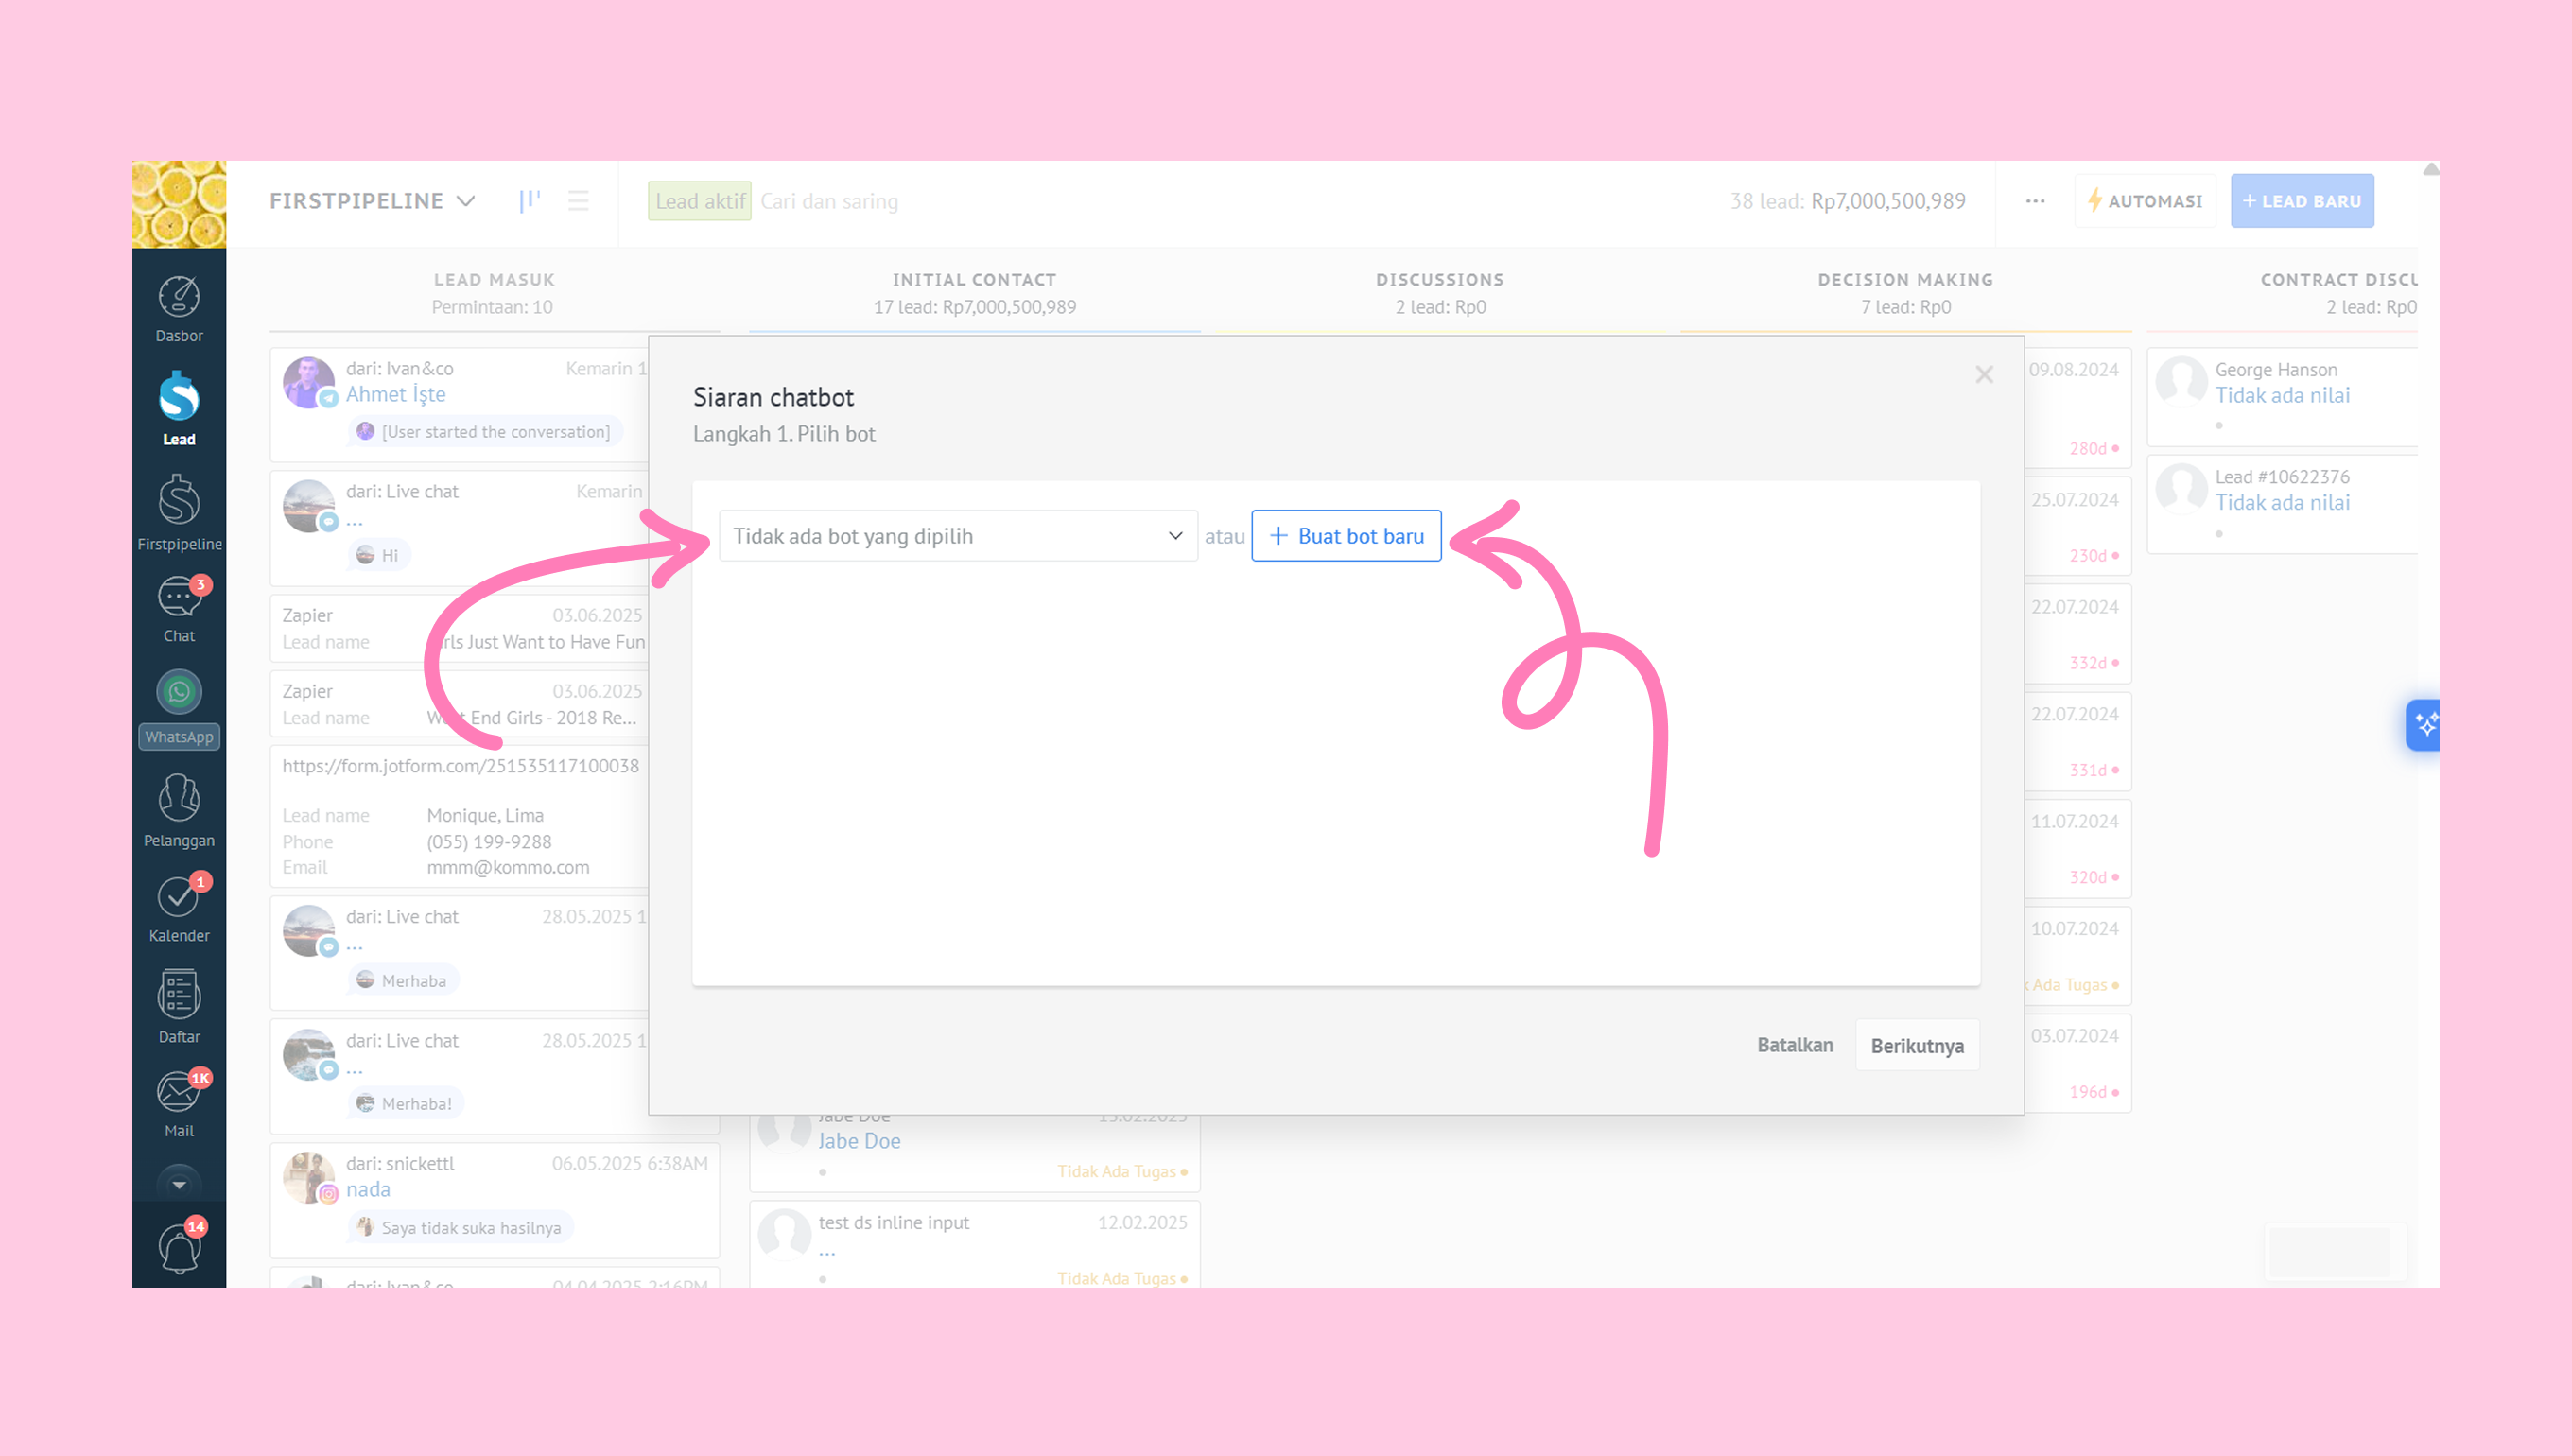The height and width of the screenshot is (1456, 2572).
Task: Open lead Ahmet İşte
Action: point(396,395)
